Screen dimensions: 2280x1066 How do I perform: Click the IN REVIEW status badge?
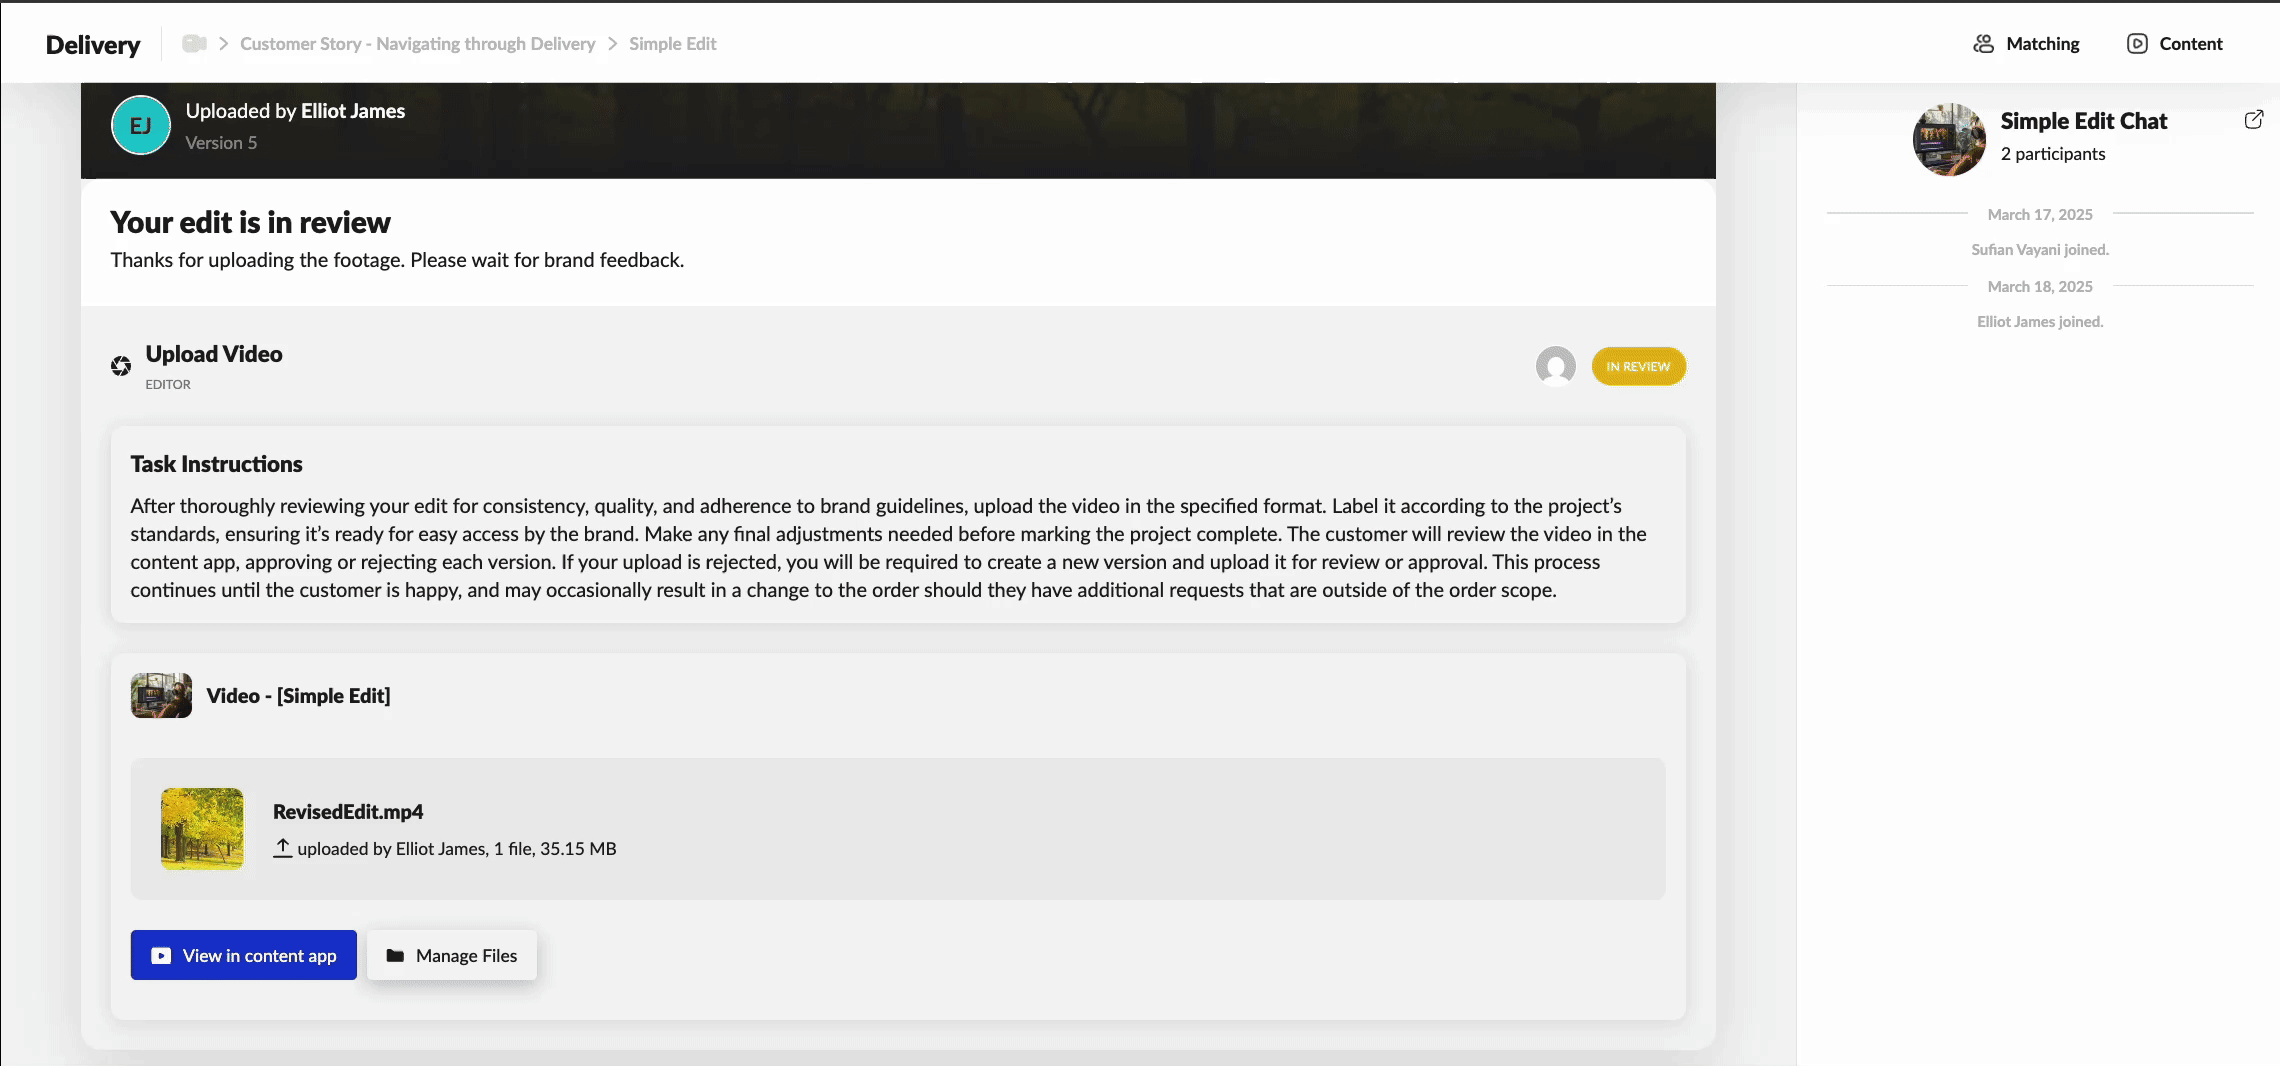coord(1638,366)
